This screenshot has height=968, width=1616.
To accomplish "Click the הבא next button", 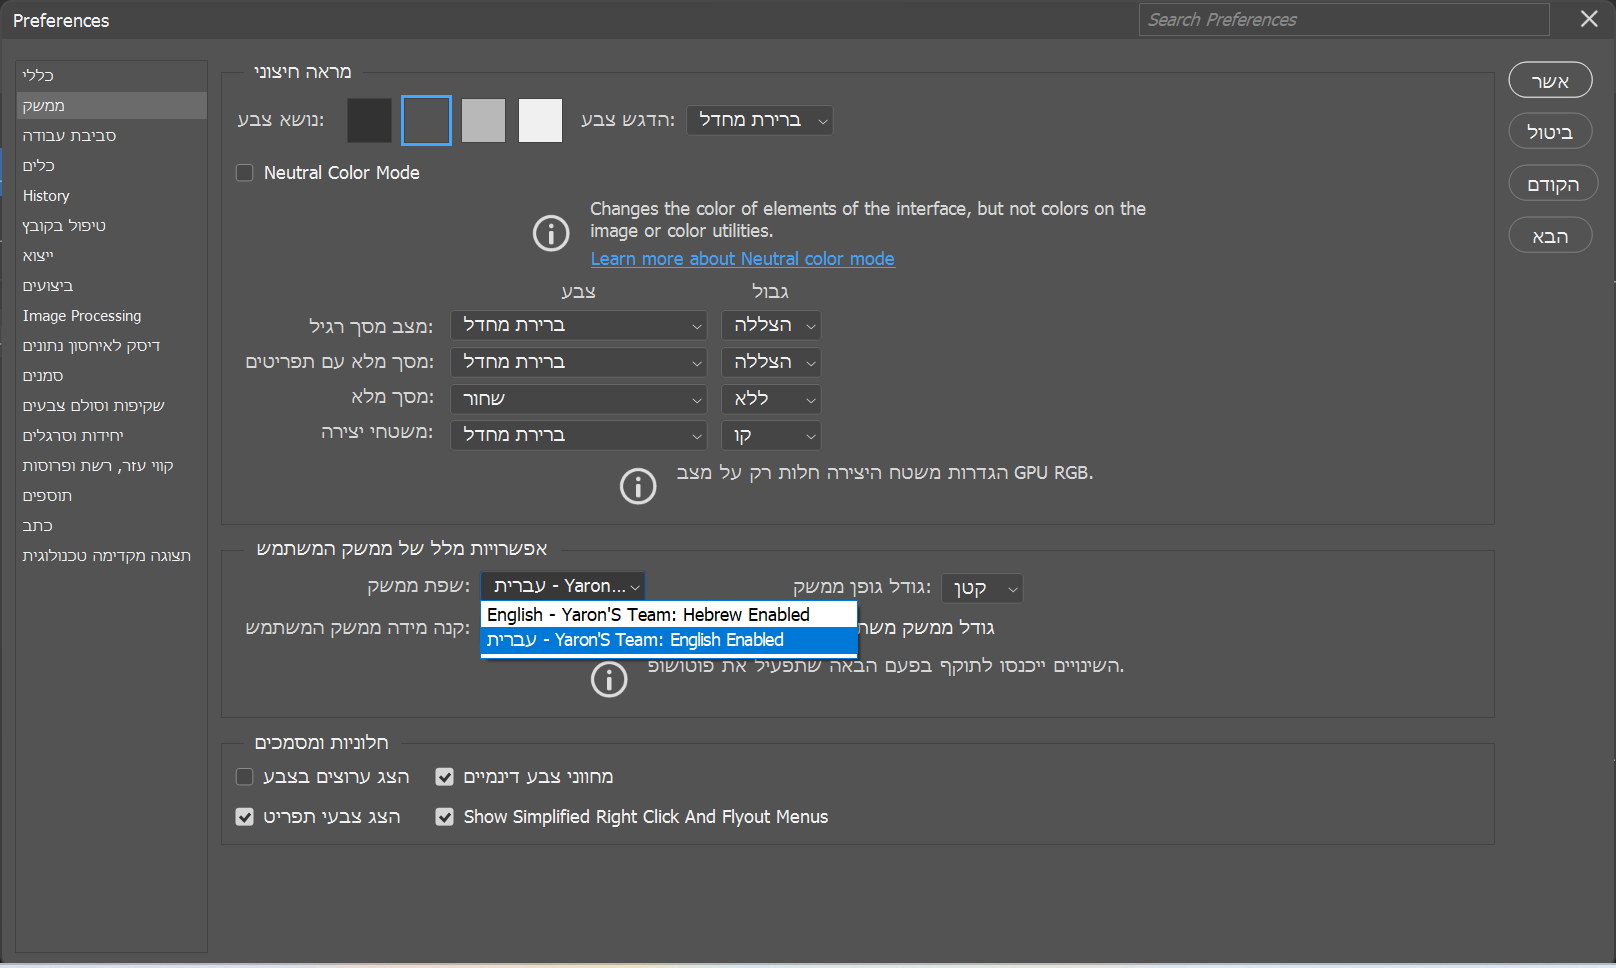I will click(1550, 235).
